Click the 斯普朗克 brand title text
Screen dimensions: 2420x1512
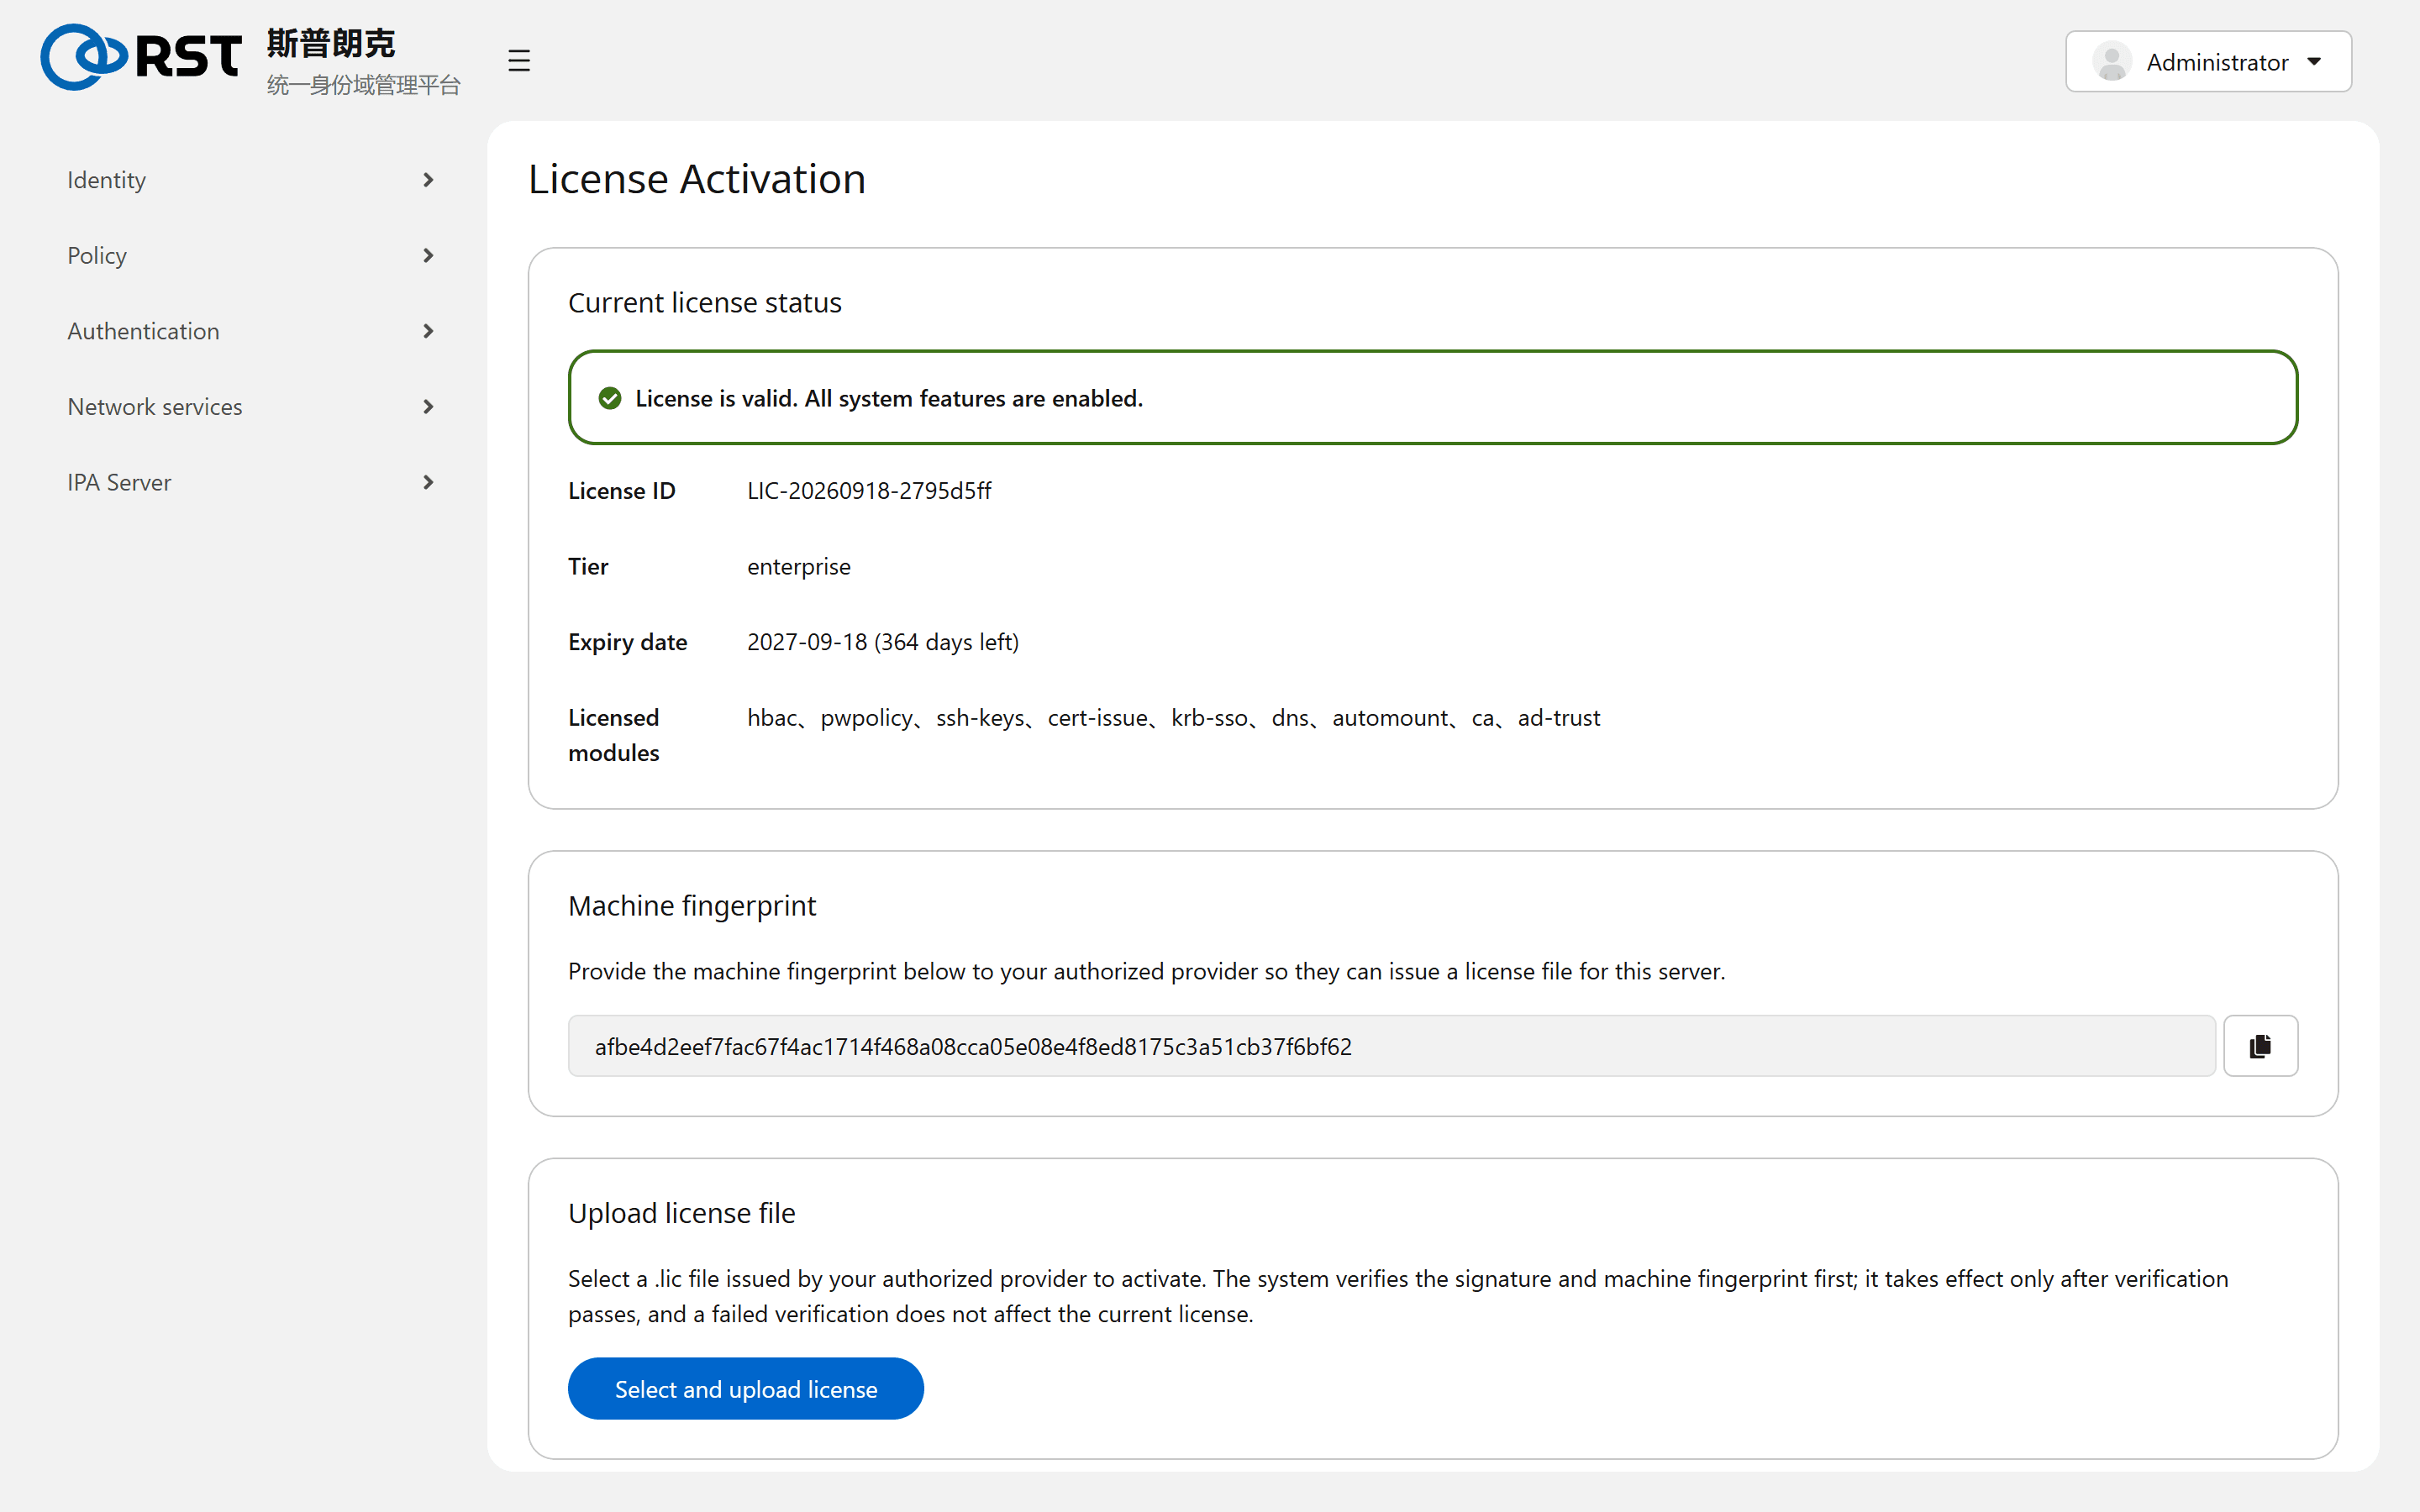click(331, 43)
